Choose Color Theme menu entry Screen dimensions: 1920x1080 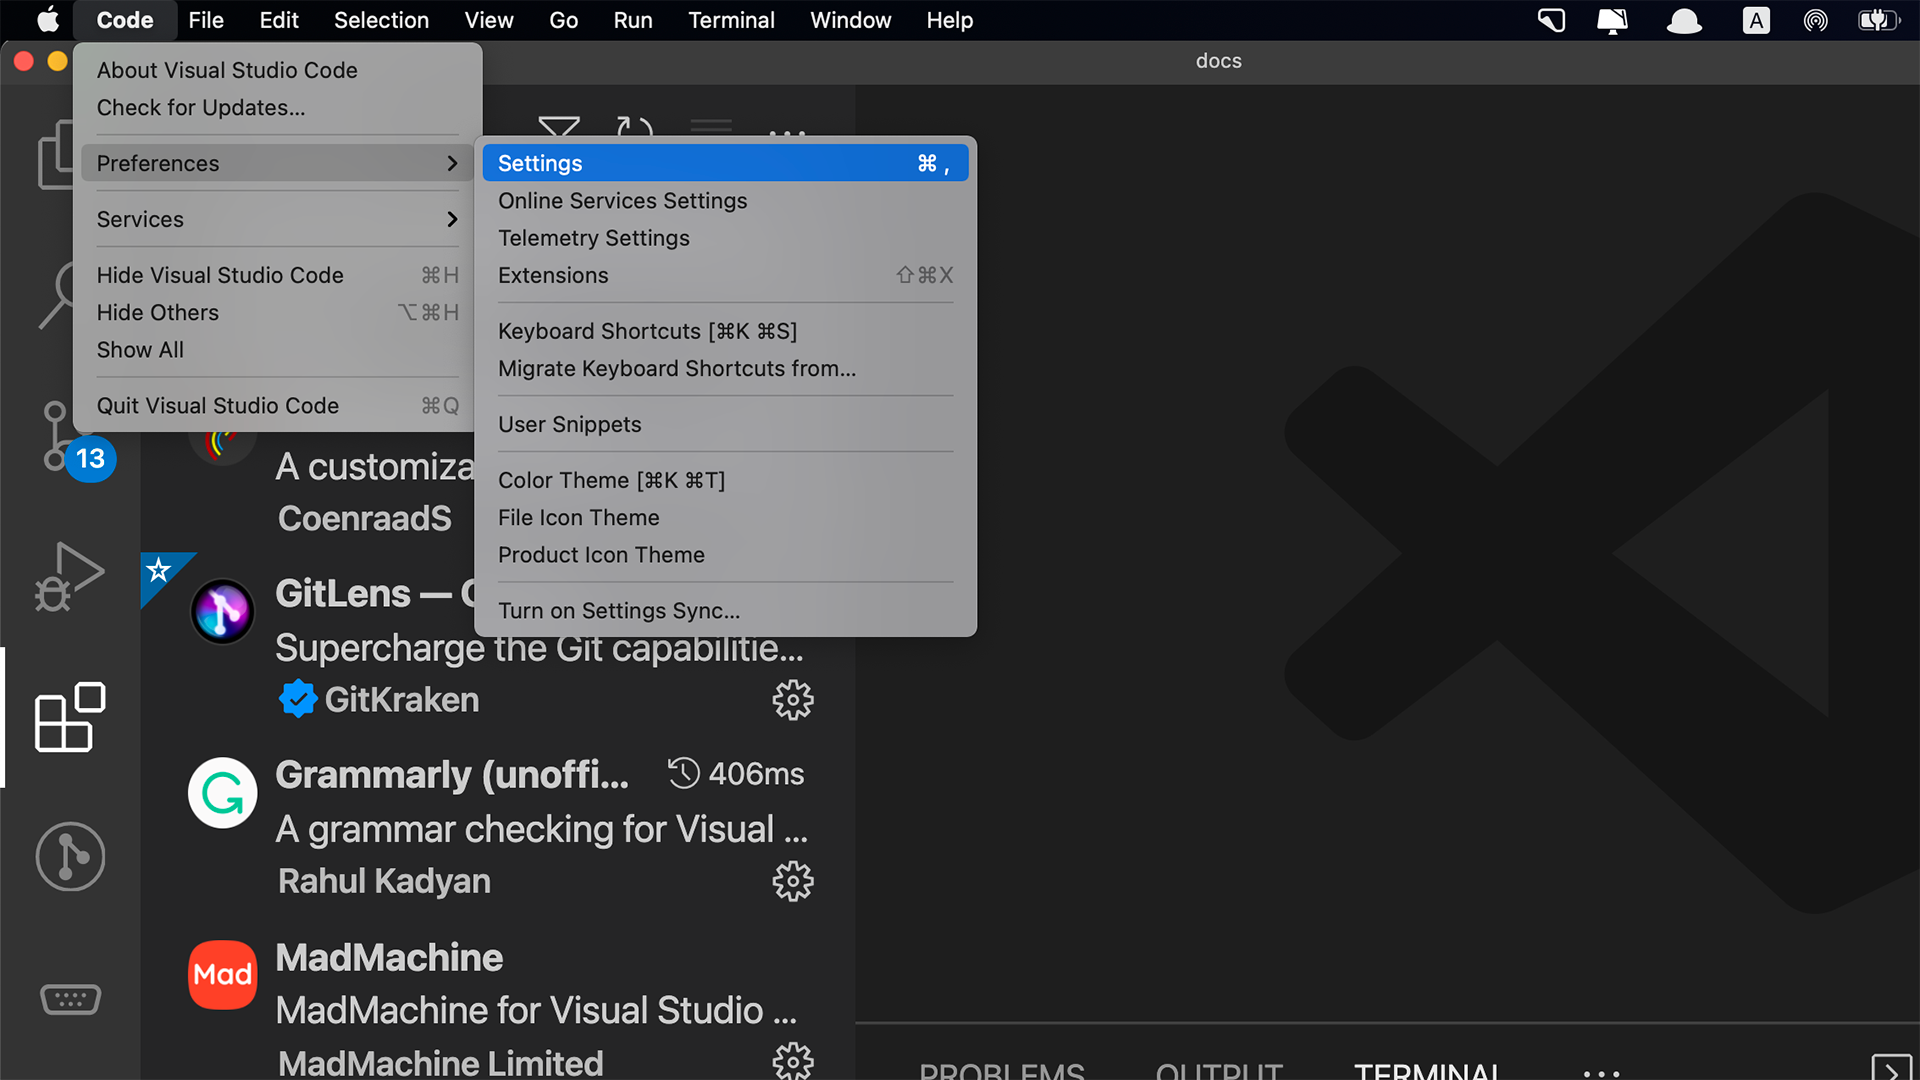[611, 480]
